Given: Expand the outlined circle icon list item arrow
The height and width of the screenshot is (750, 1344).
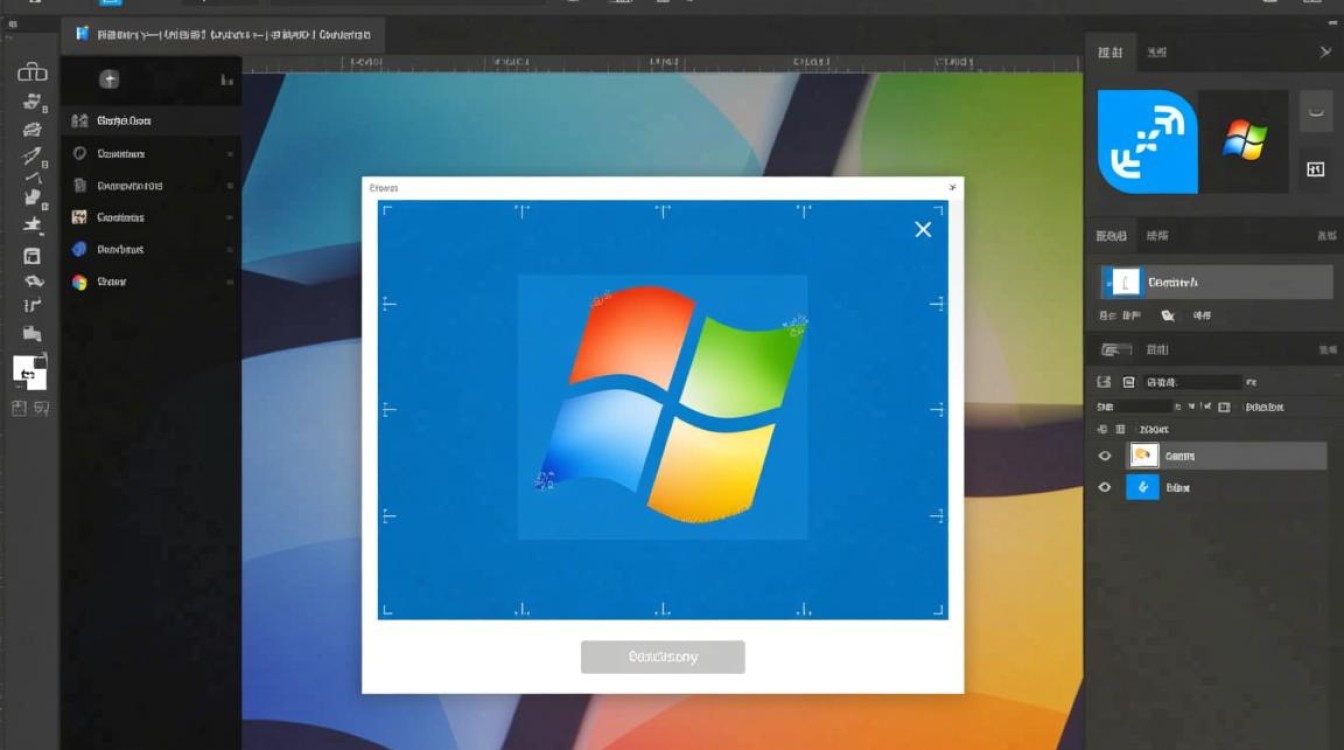Looking at the screenshot, I should coord(230,154).
